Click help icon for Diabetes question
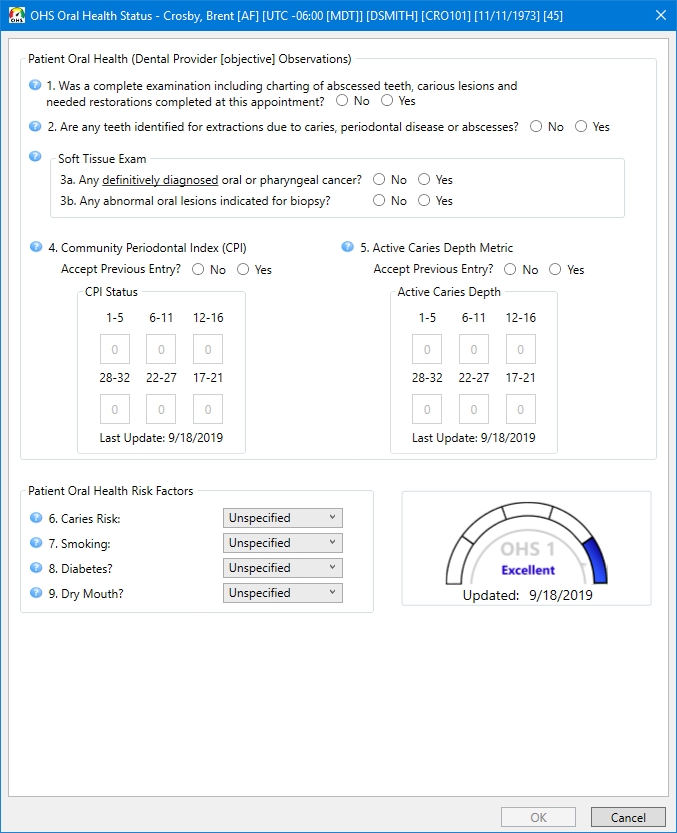 coord(36,568)
